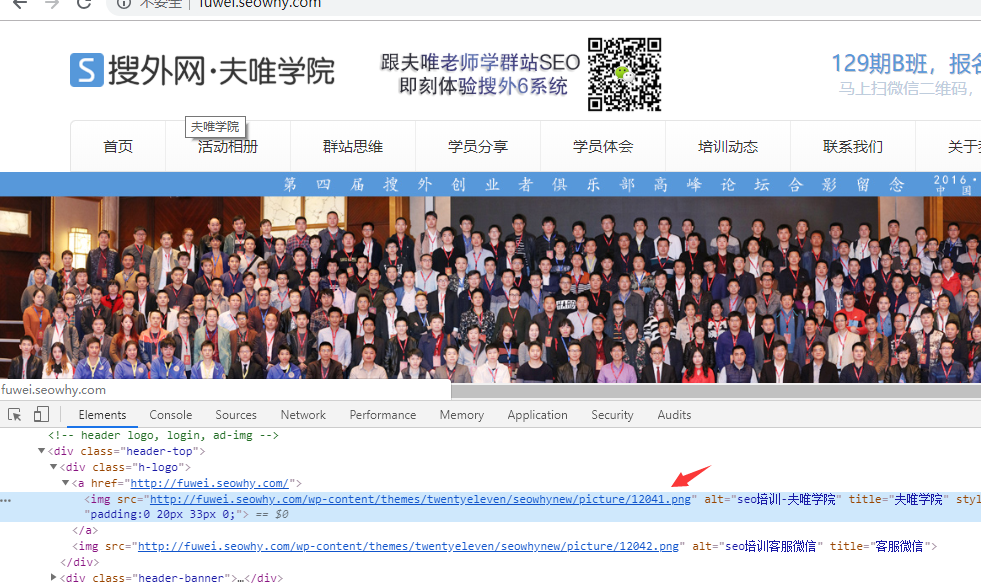
Task: Collapse the div class h-logo node
Action: coord(54,468)
